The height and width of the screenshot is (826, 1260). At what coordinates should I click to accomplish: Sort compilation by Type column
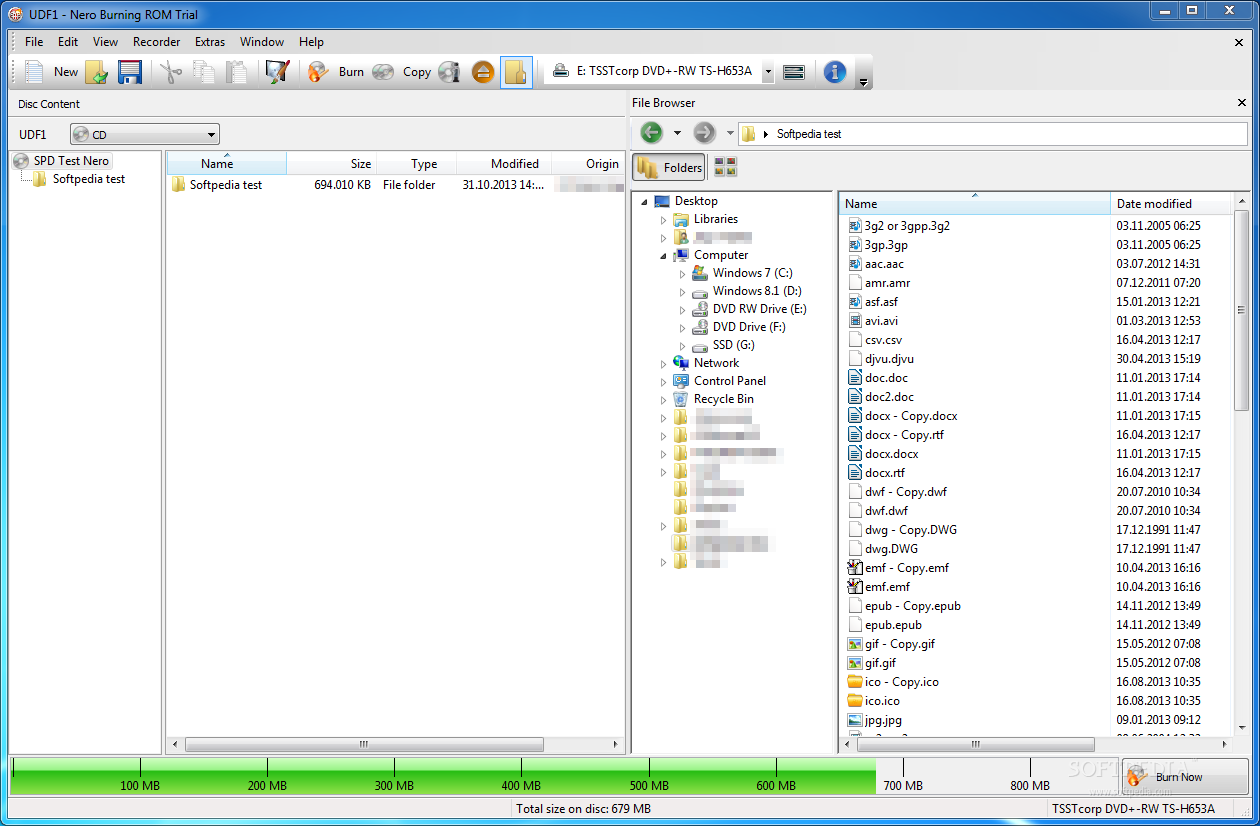click(417, 164)
